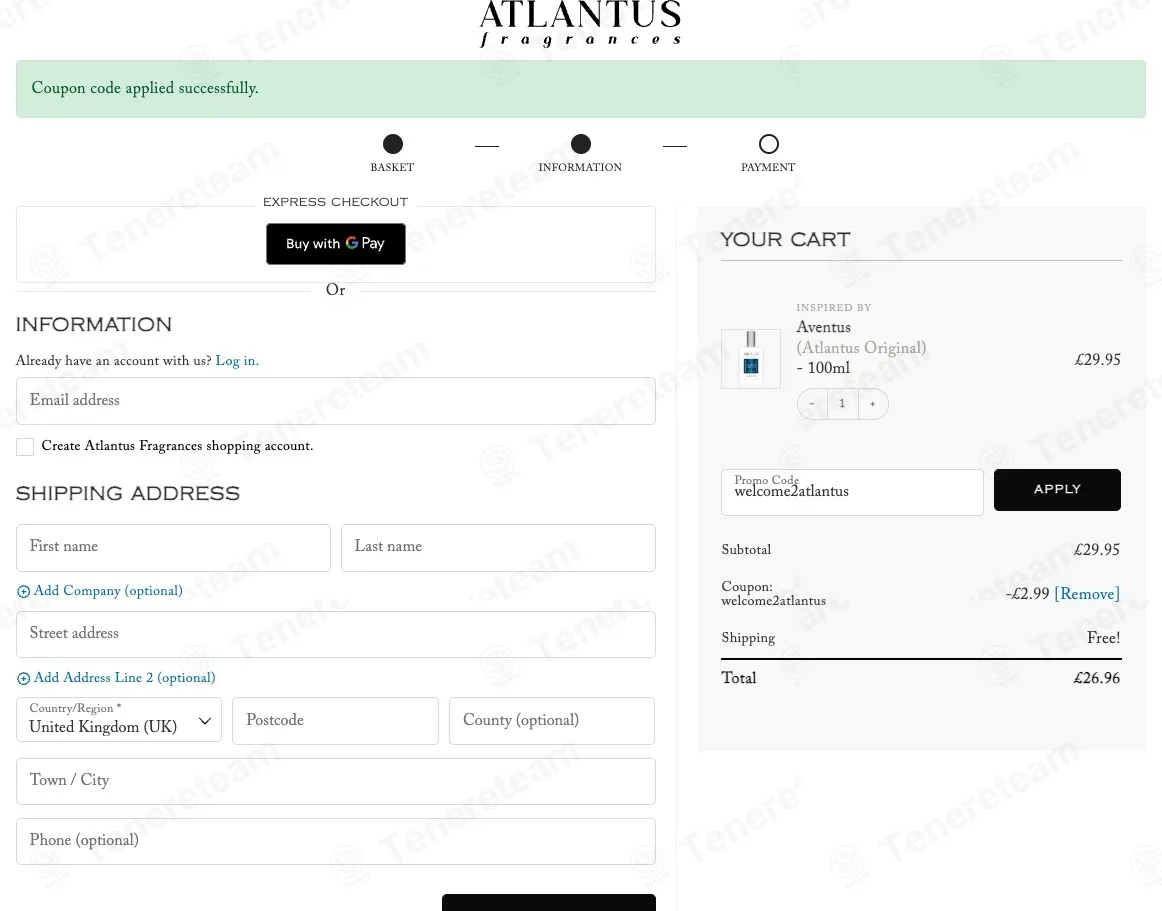The width and height of the screenshot is (1162, 911).
Task: Focus the Town / City field
Action: pyautogui.click(x=336, y=781)
